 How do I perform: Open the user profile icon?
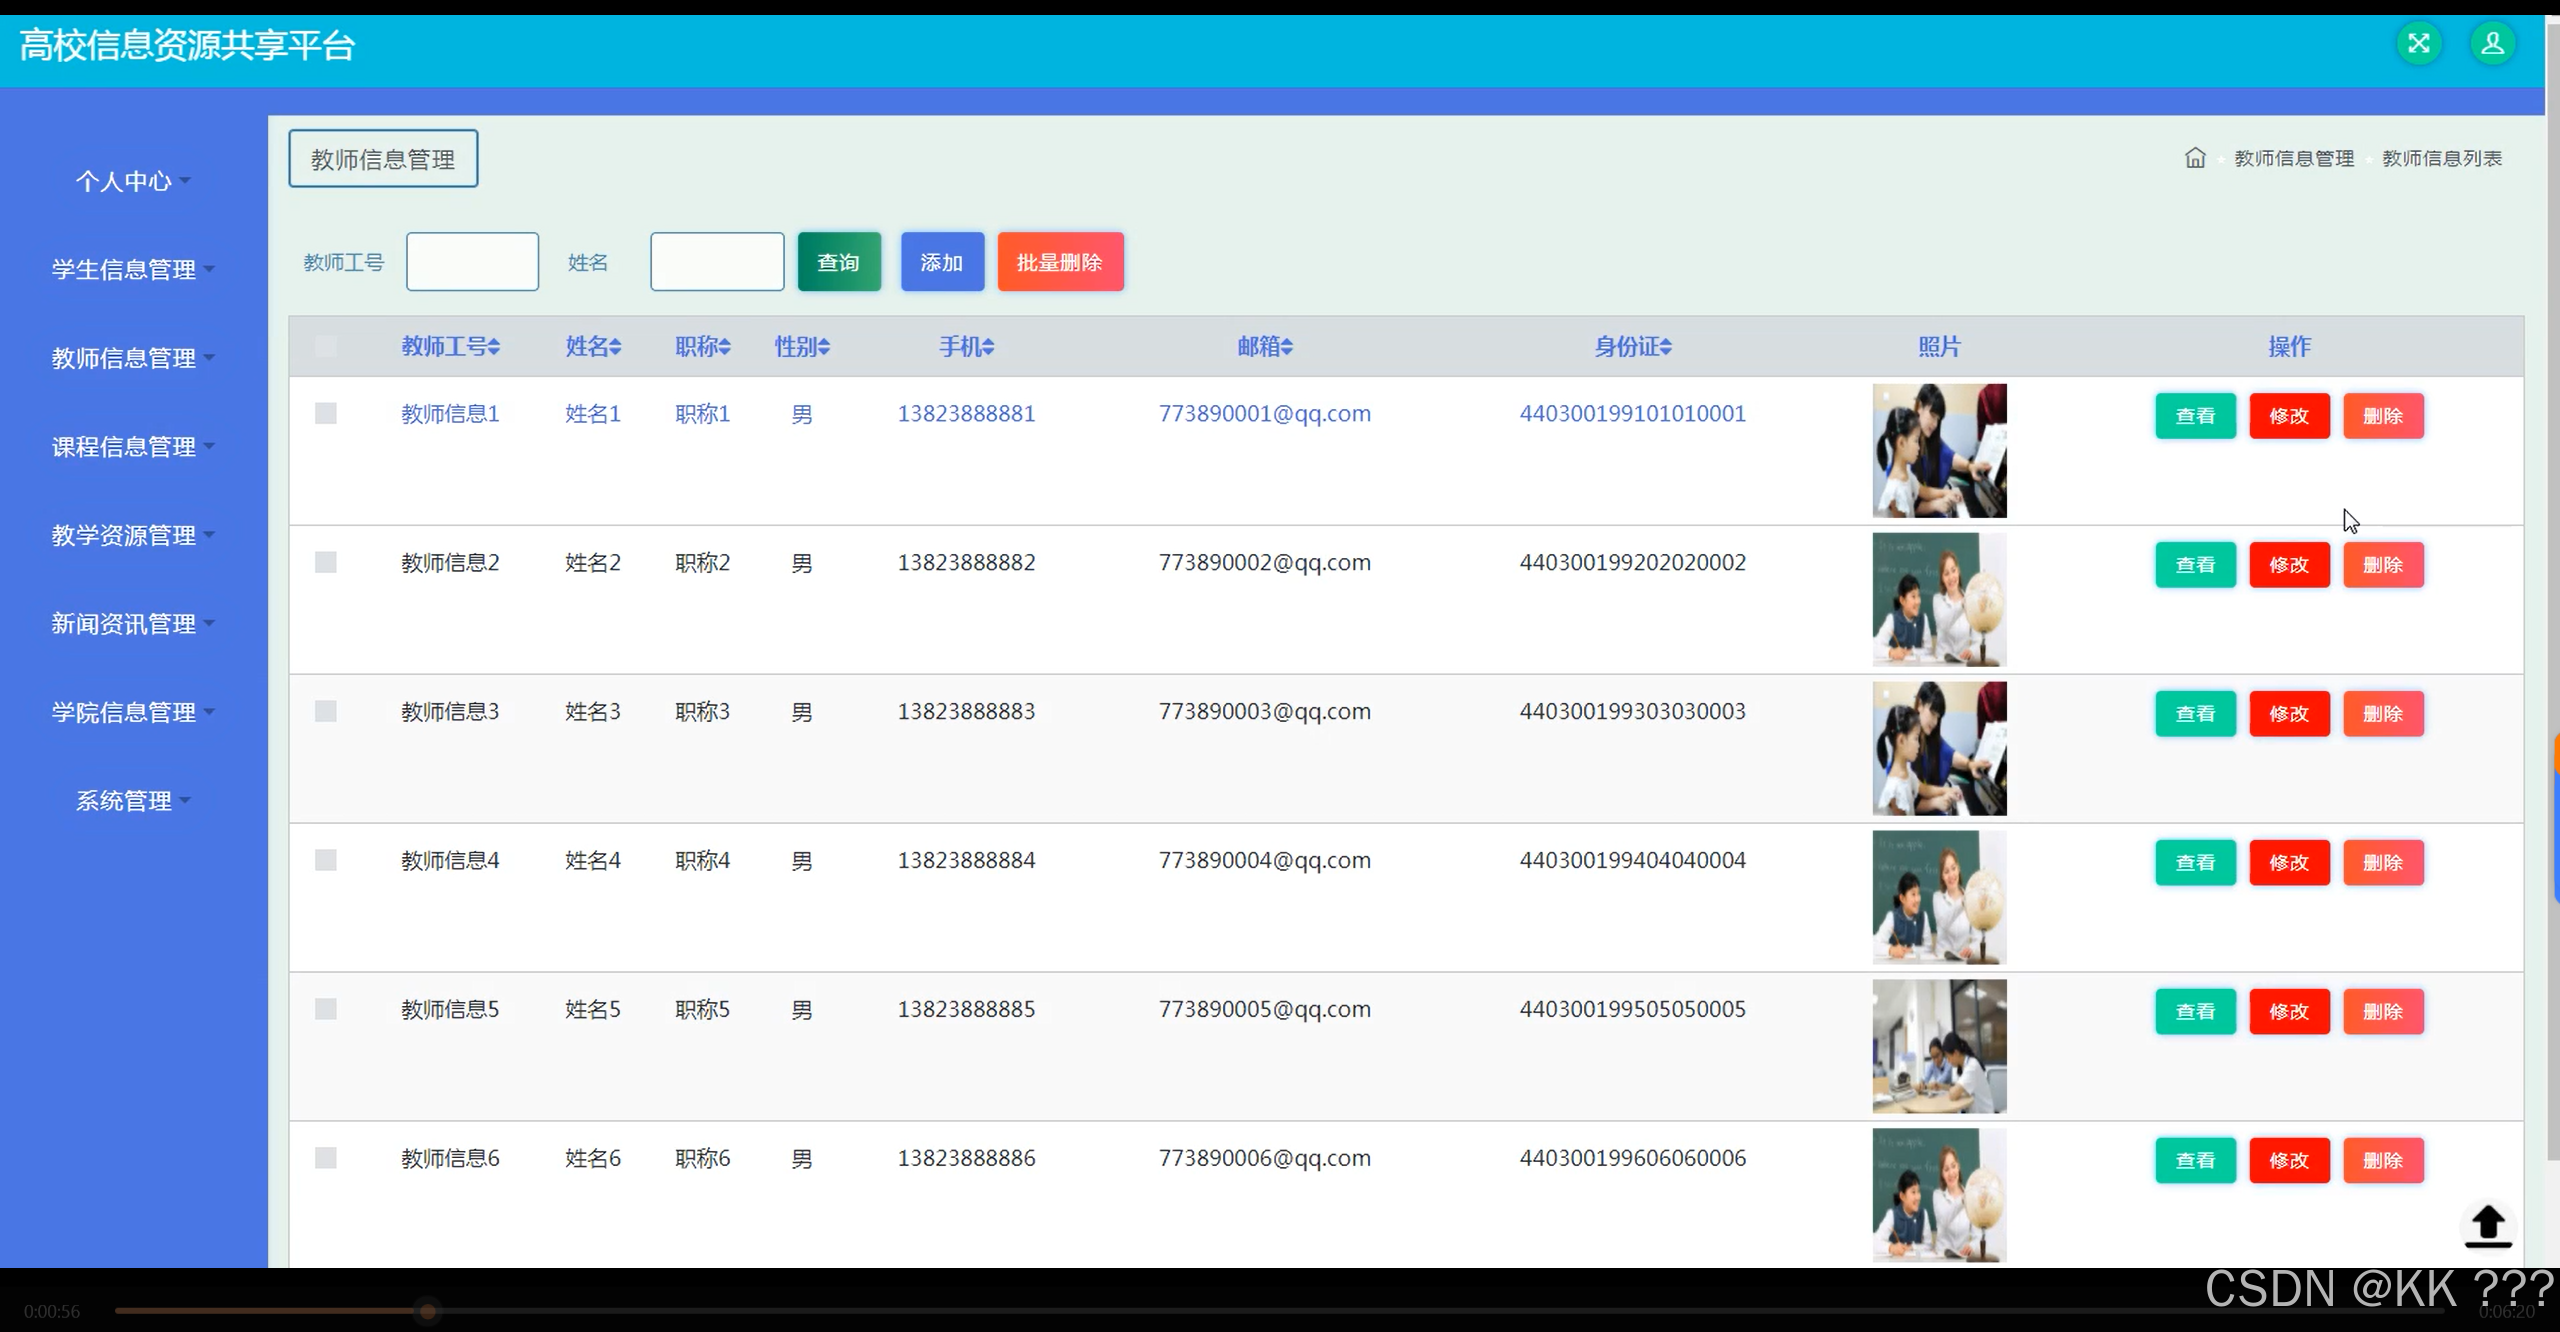(2492, 44)
